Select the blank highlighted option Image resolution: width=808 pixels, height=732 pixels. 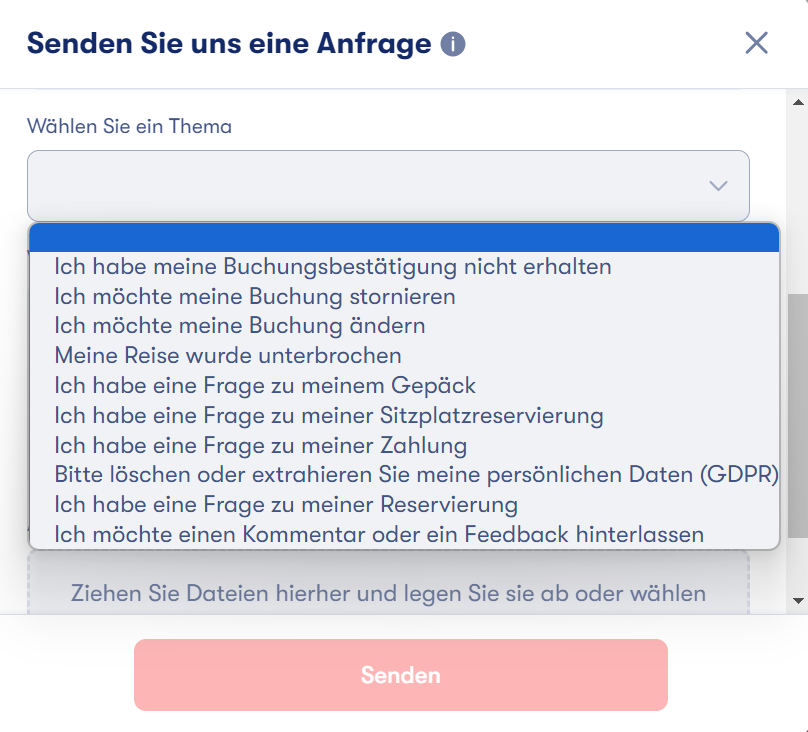pyautogui.click(x=404, y=237)
